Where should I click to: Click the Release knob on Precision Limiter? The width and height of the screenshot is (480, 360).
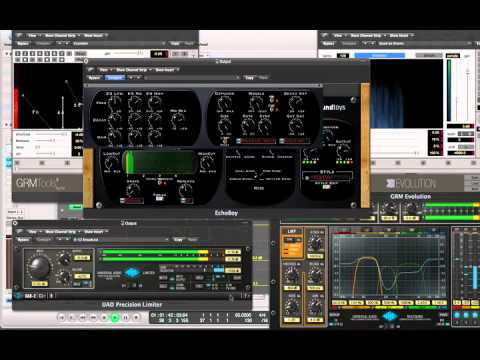pos(64,276)
